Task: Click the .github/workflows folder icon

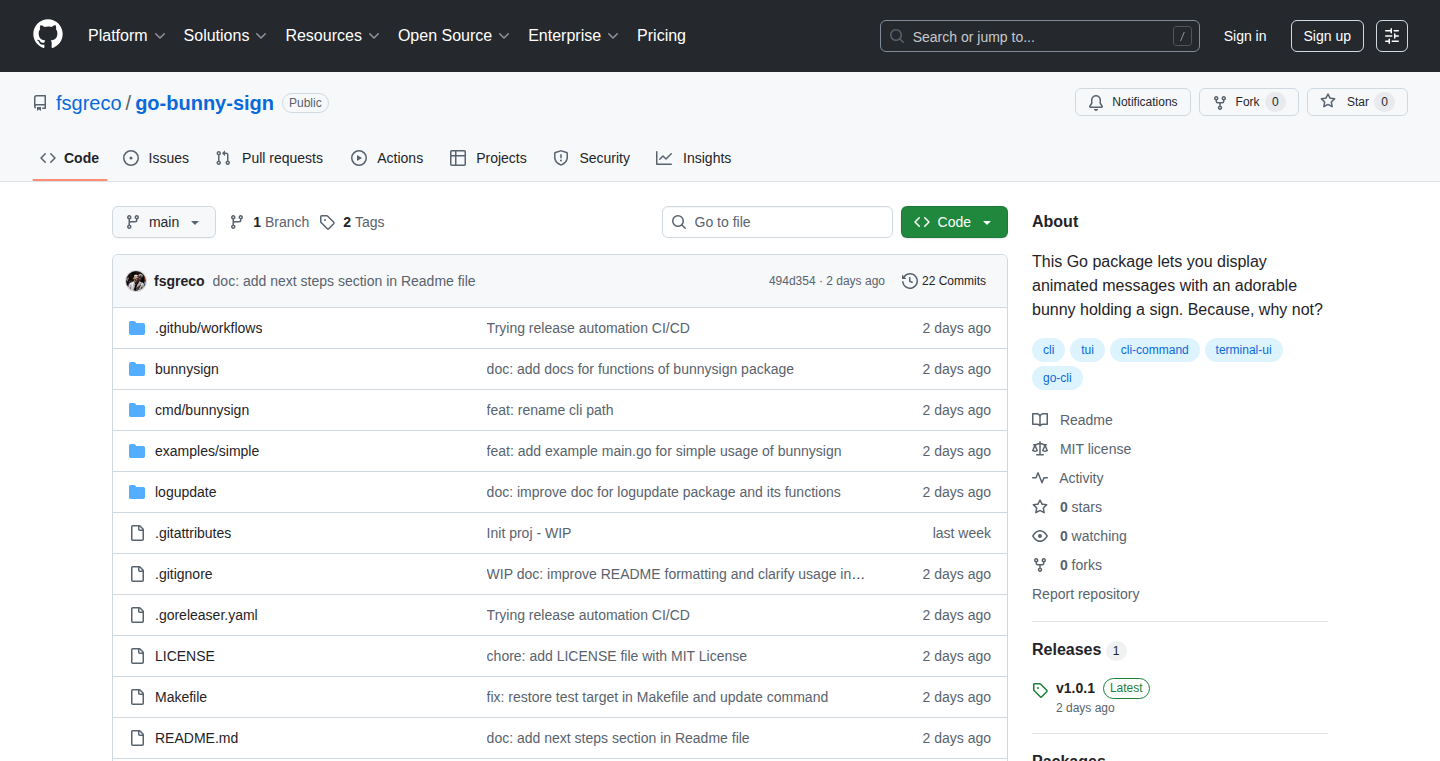Action: point(137,328)
